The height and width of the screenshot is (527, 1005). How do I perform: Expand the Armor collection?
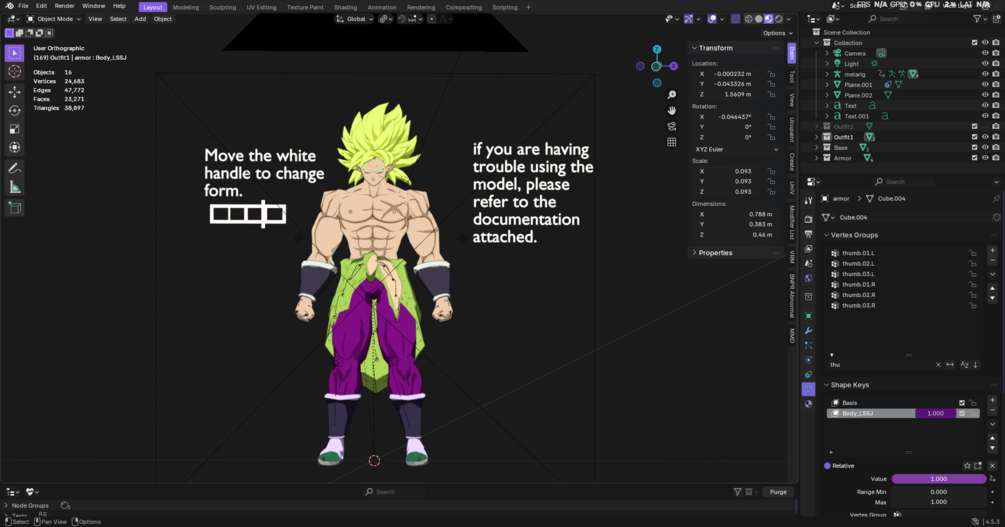click(817, 158)
